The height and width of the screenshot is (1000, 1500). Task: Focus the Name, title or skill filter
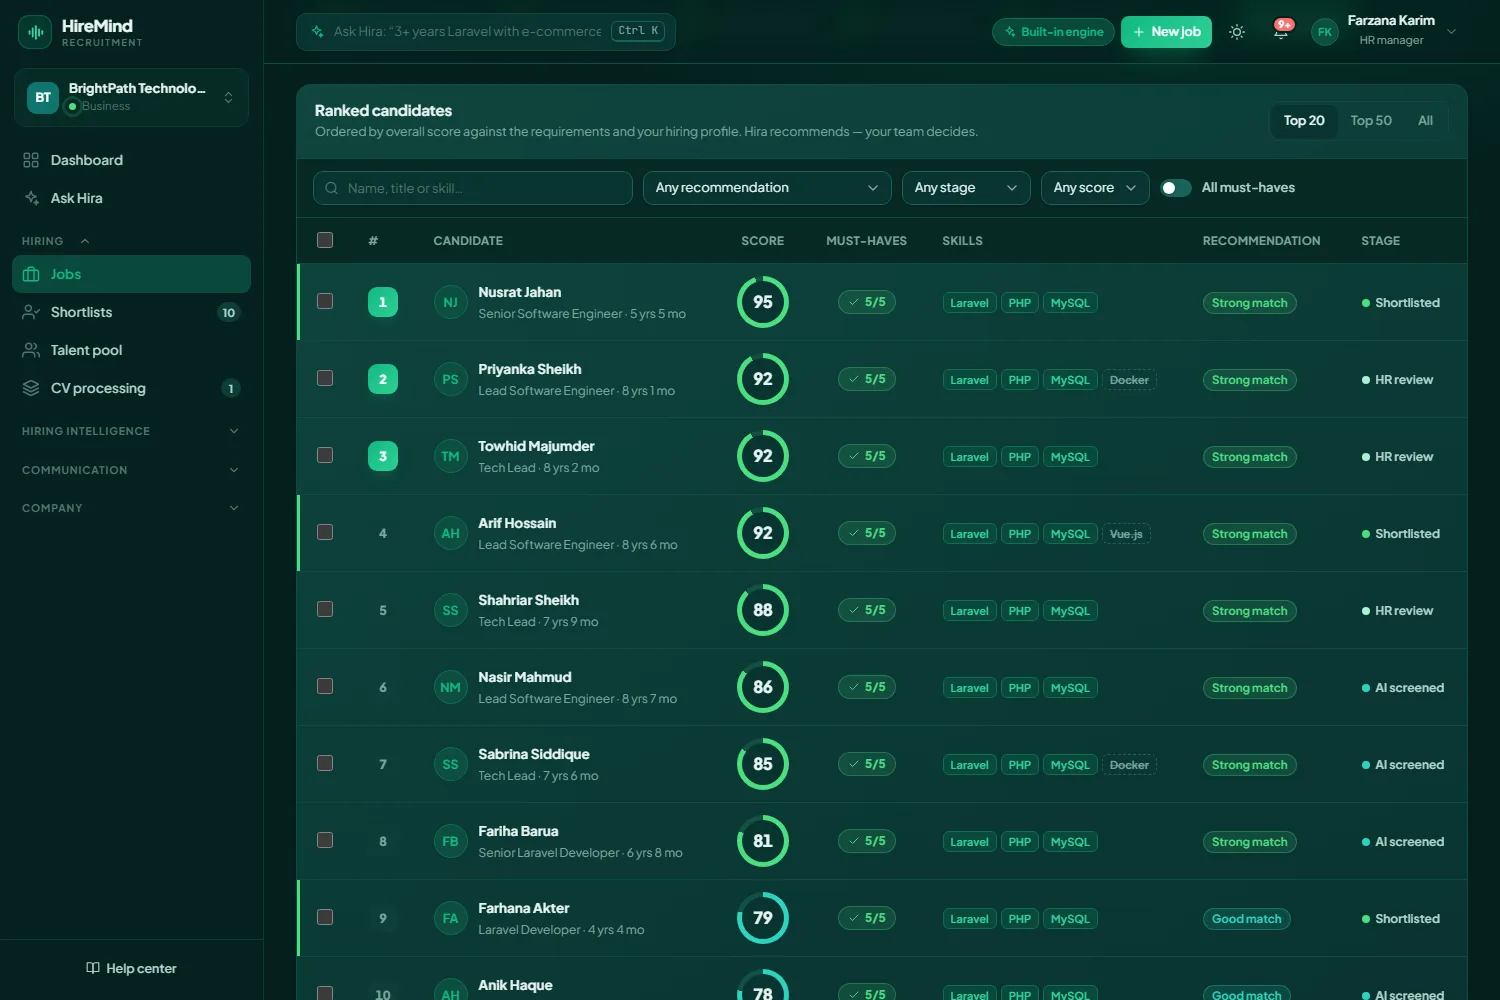(473, 188)
